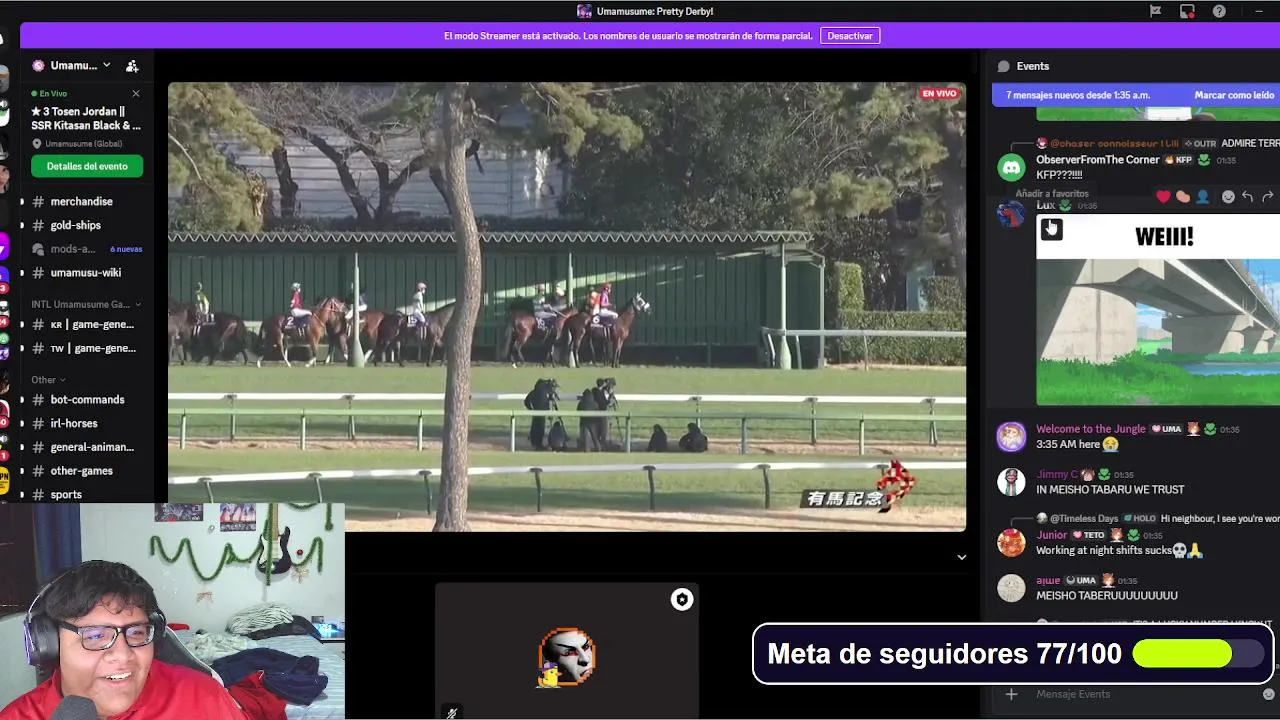The width and height of the screenshot is (1280, 720).
Task: Click Marcar como leído
Action: click(1234, 95)
